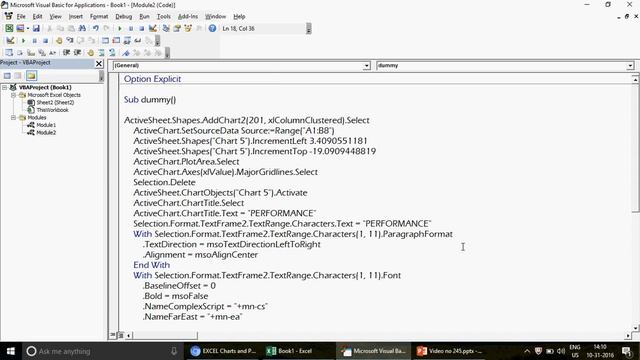The width and height of the screenshot is (640, 360).
Task: Open the Locals Window from Debug toolbar
Action: 105,40
